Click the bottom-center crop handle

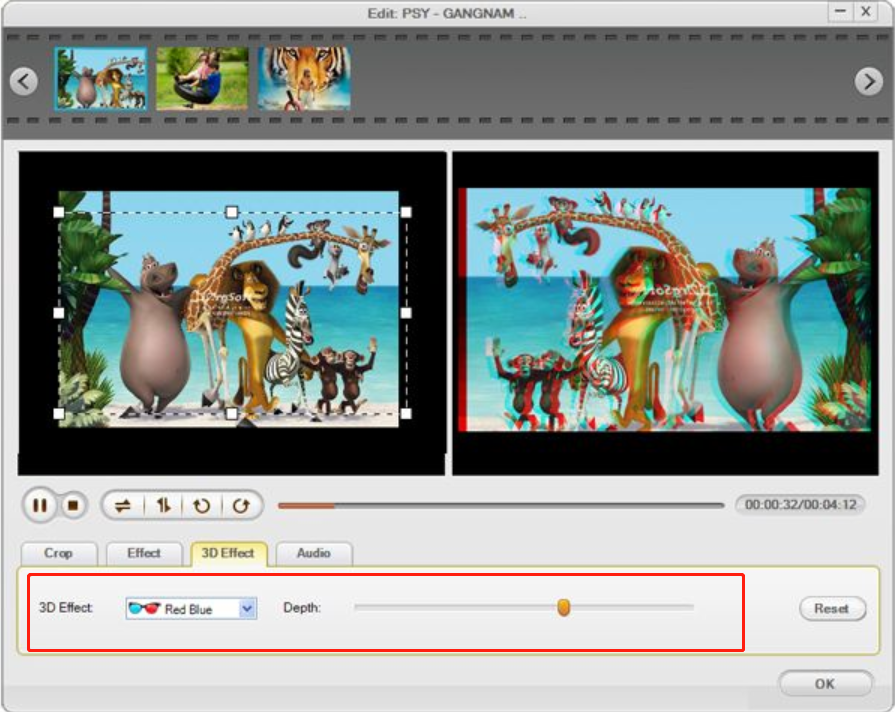coord(231,413)
